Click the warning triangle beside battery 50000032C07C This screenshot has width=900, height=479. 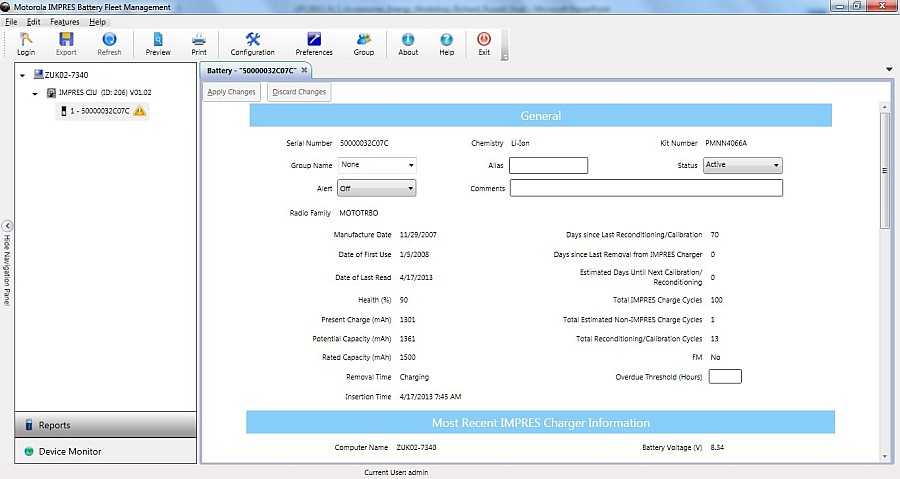139,111
